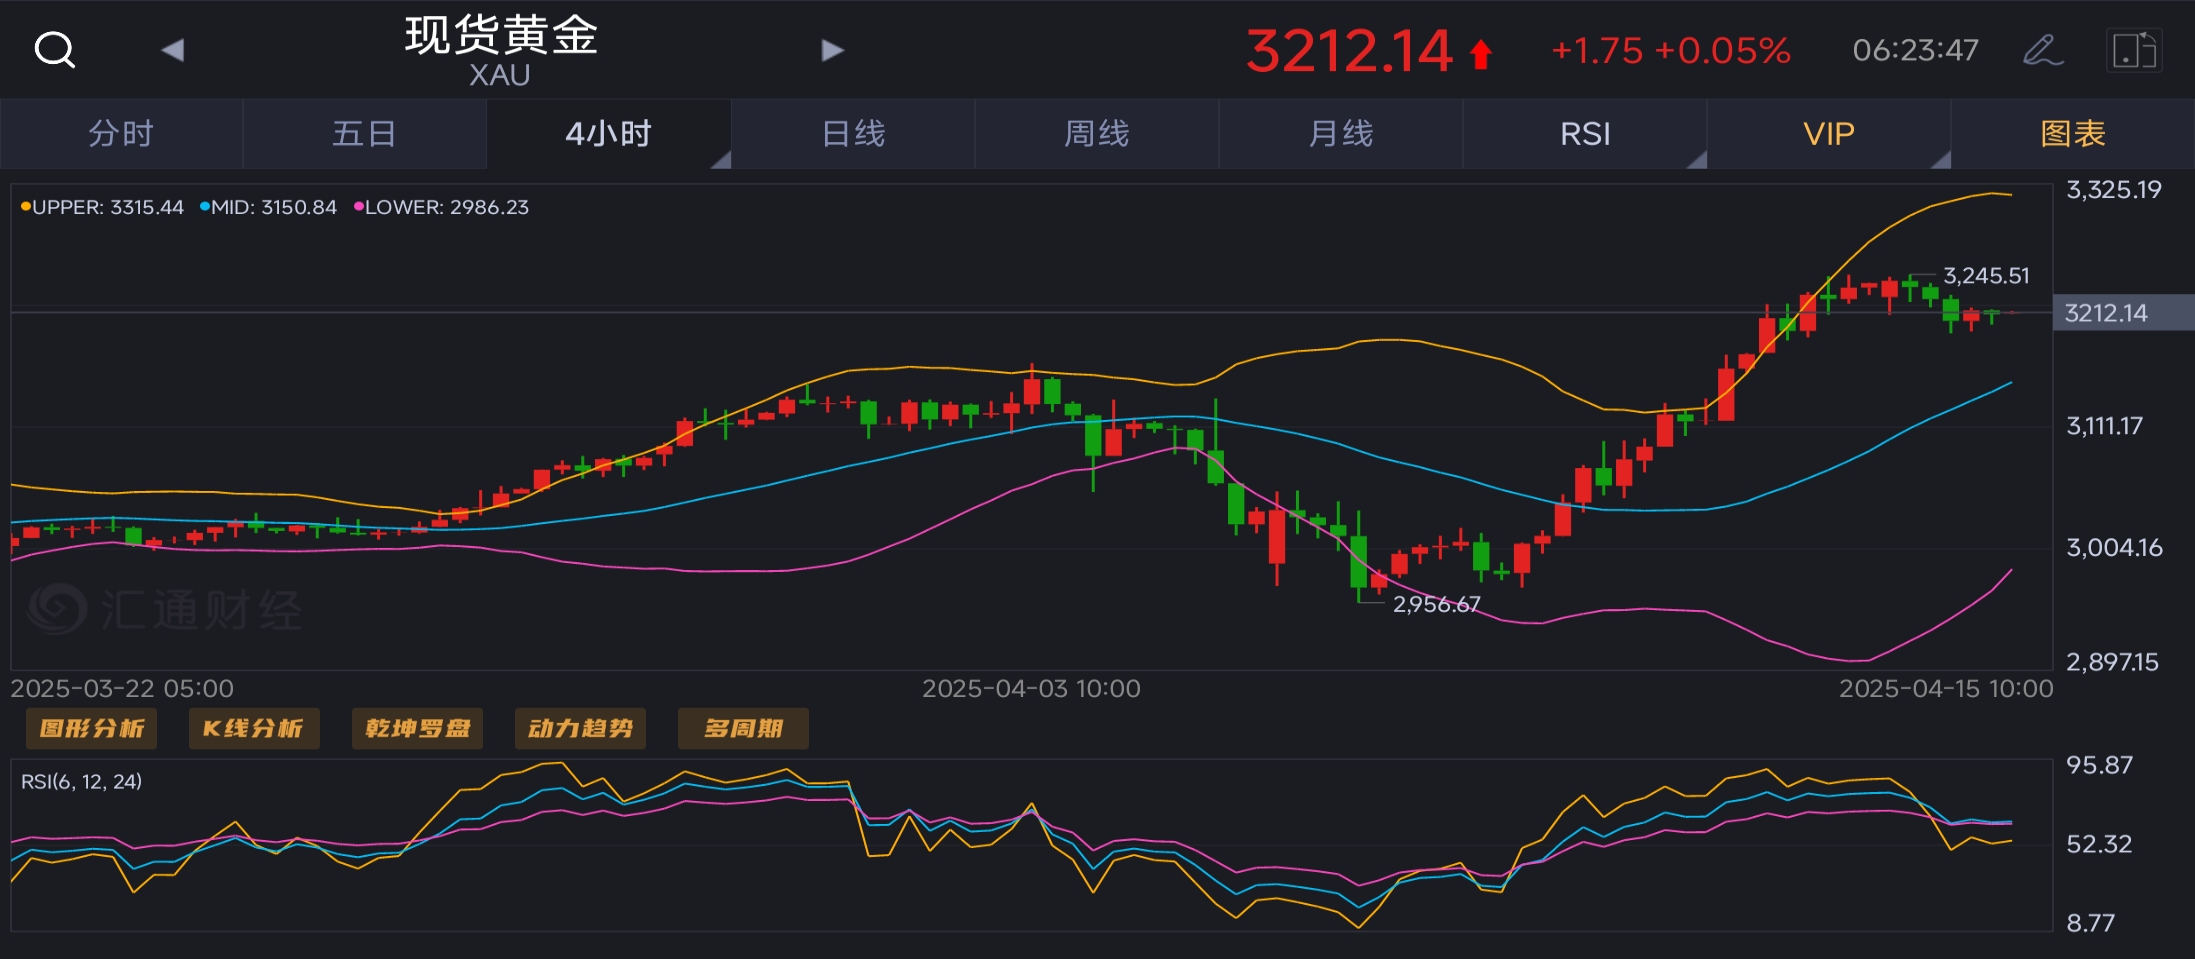2195x959 pixels.
Task: Go to next instrument with right arrow
Action: (x=832, y=50)
